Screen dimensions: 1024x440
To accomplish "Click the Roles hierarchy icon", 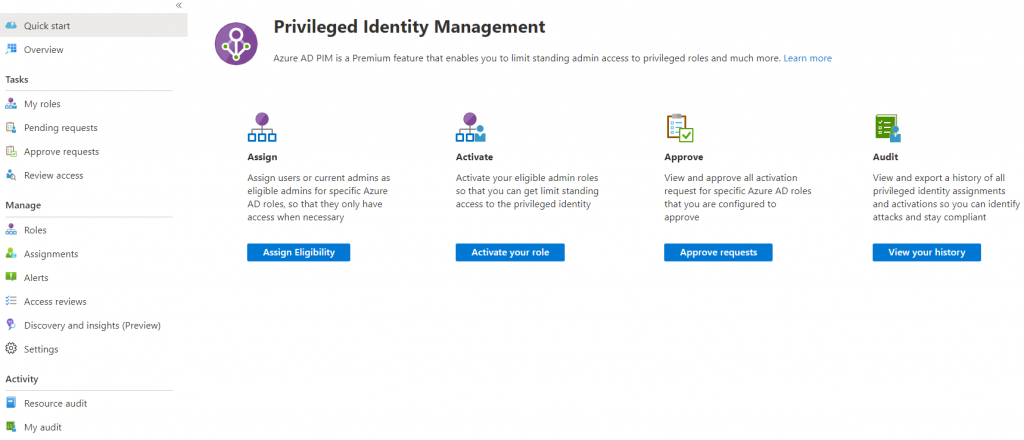I will coord(10,230).
